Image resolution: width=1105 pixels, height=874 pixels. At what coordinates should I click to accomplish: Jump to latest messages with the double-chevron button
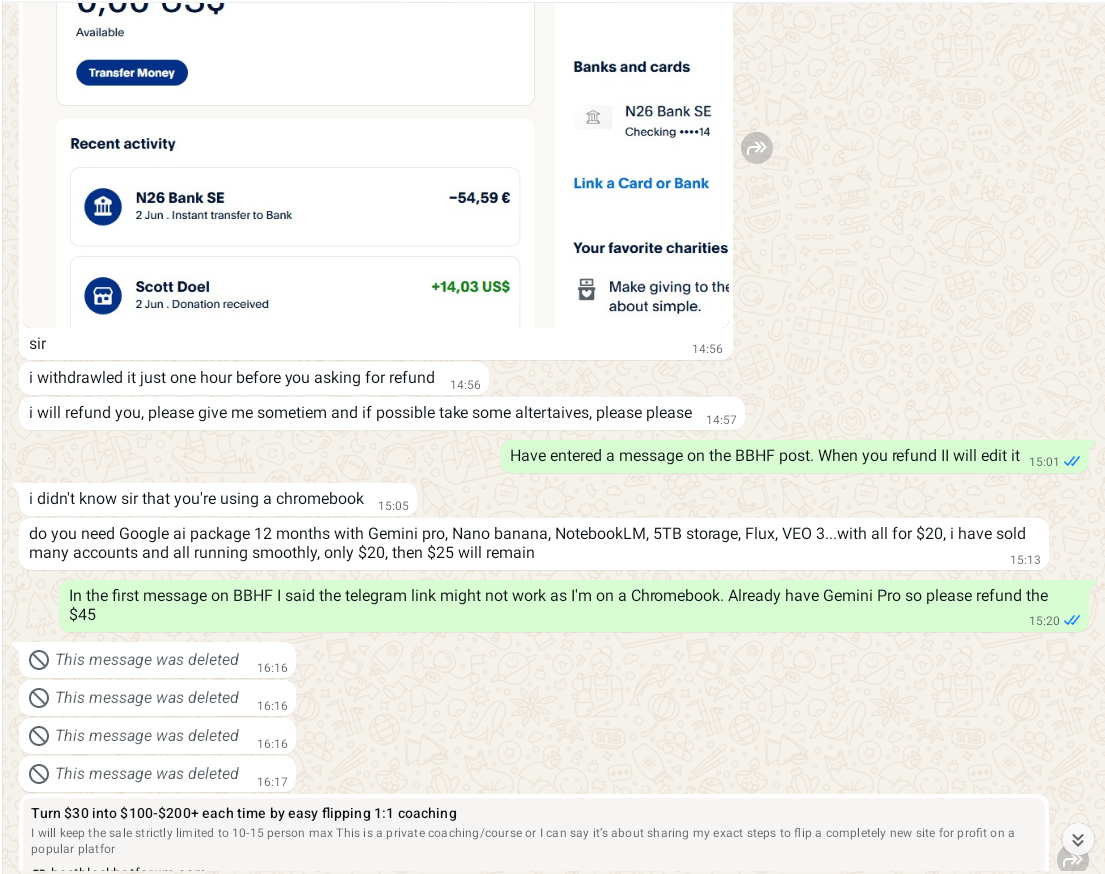1078,839
